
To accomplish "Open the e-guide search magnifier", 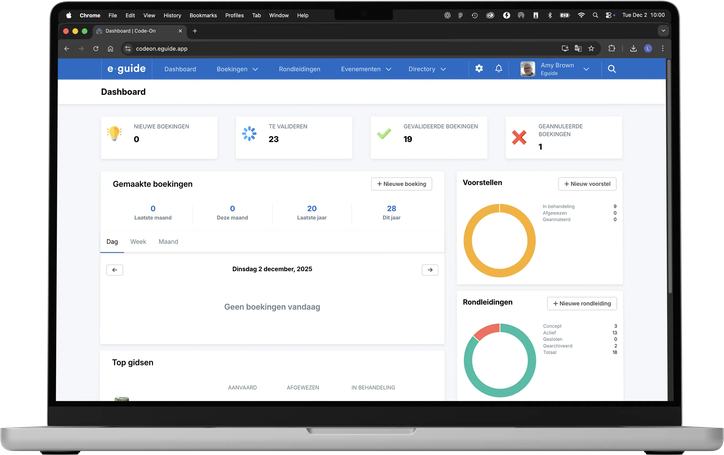I will [612, 69].
